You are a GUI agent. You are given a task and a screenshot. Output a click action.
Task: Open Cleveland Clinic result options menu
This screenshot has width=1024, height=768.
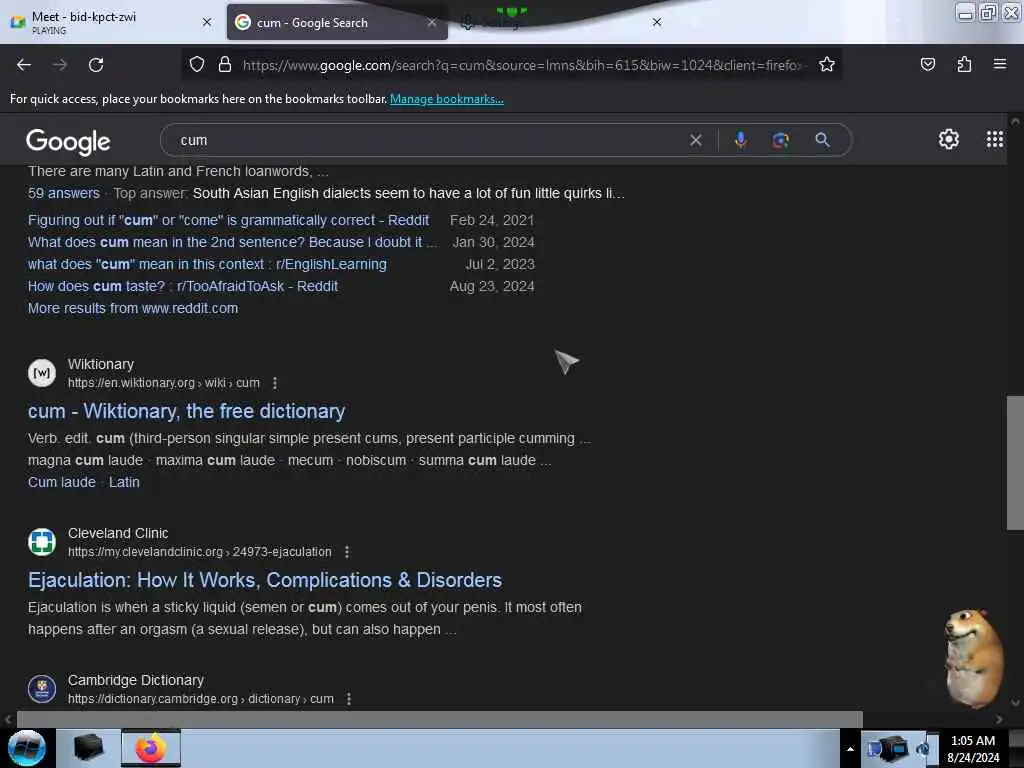click(347, 552)
